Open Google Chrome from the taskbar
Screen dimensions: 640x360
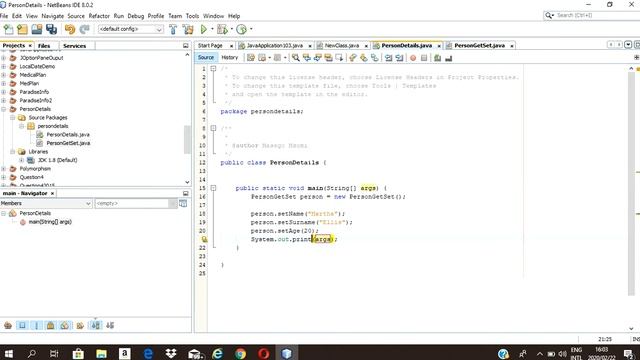[x=240, y=353]
